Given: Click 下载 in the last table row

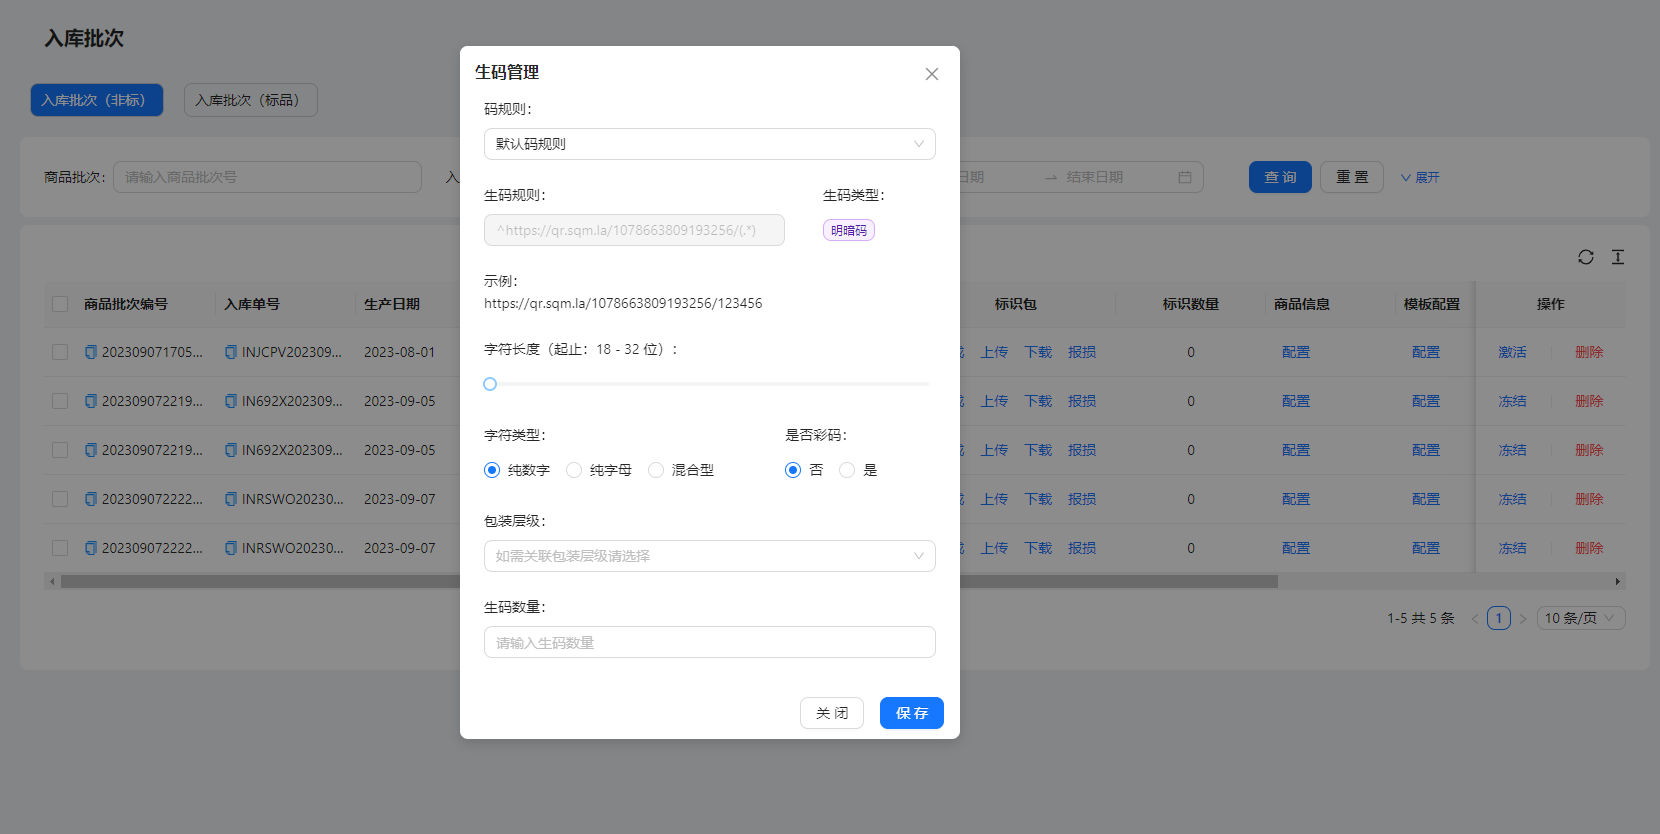Looking at the screenshot, I should click(1038, 548).
